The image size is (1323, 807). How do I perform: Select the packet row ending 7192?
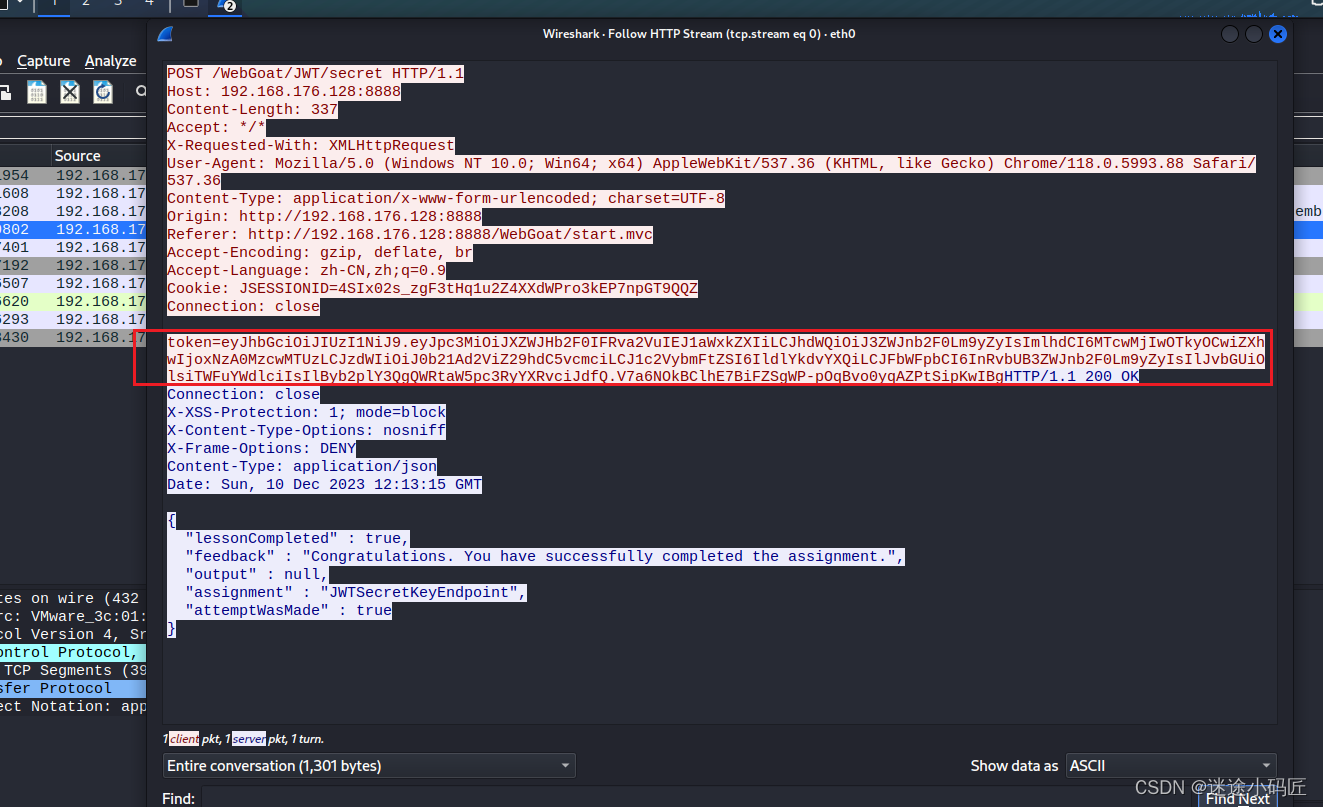tap(73, 265)
